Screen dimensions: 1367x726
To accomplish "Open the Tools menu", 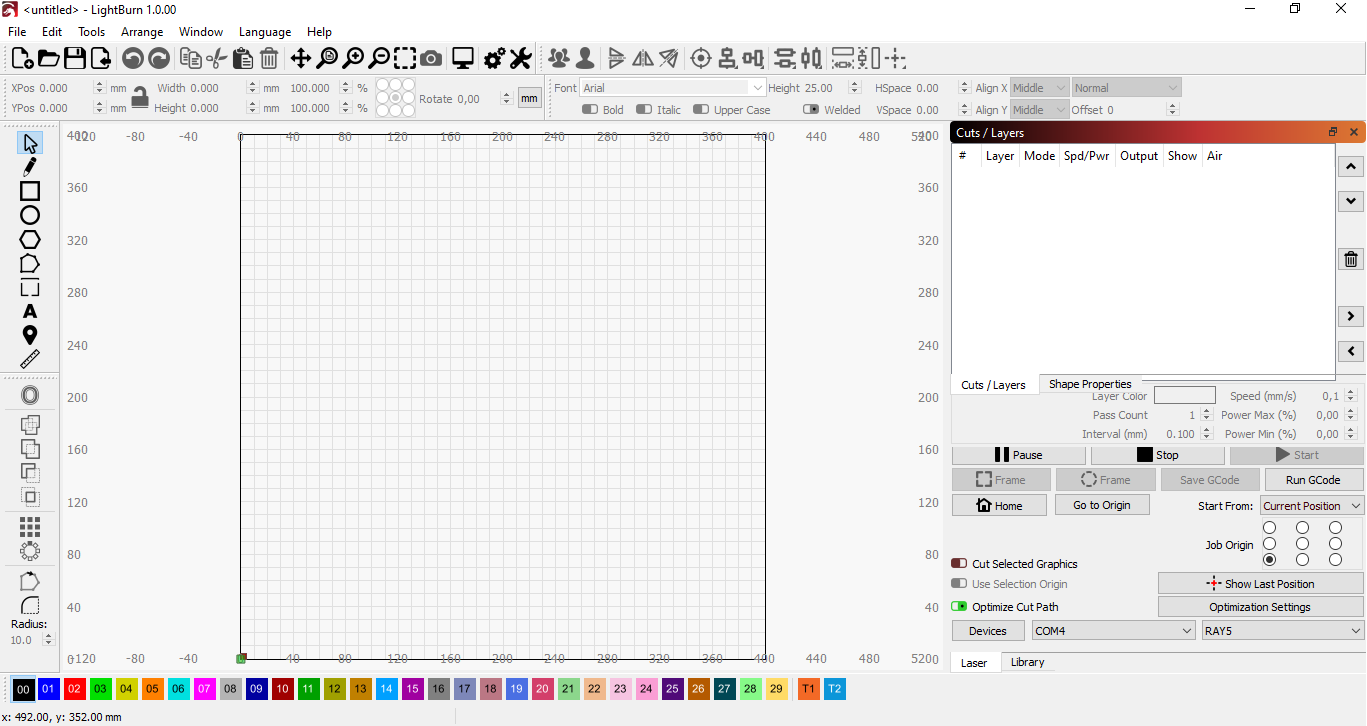I will coord(92,32).
